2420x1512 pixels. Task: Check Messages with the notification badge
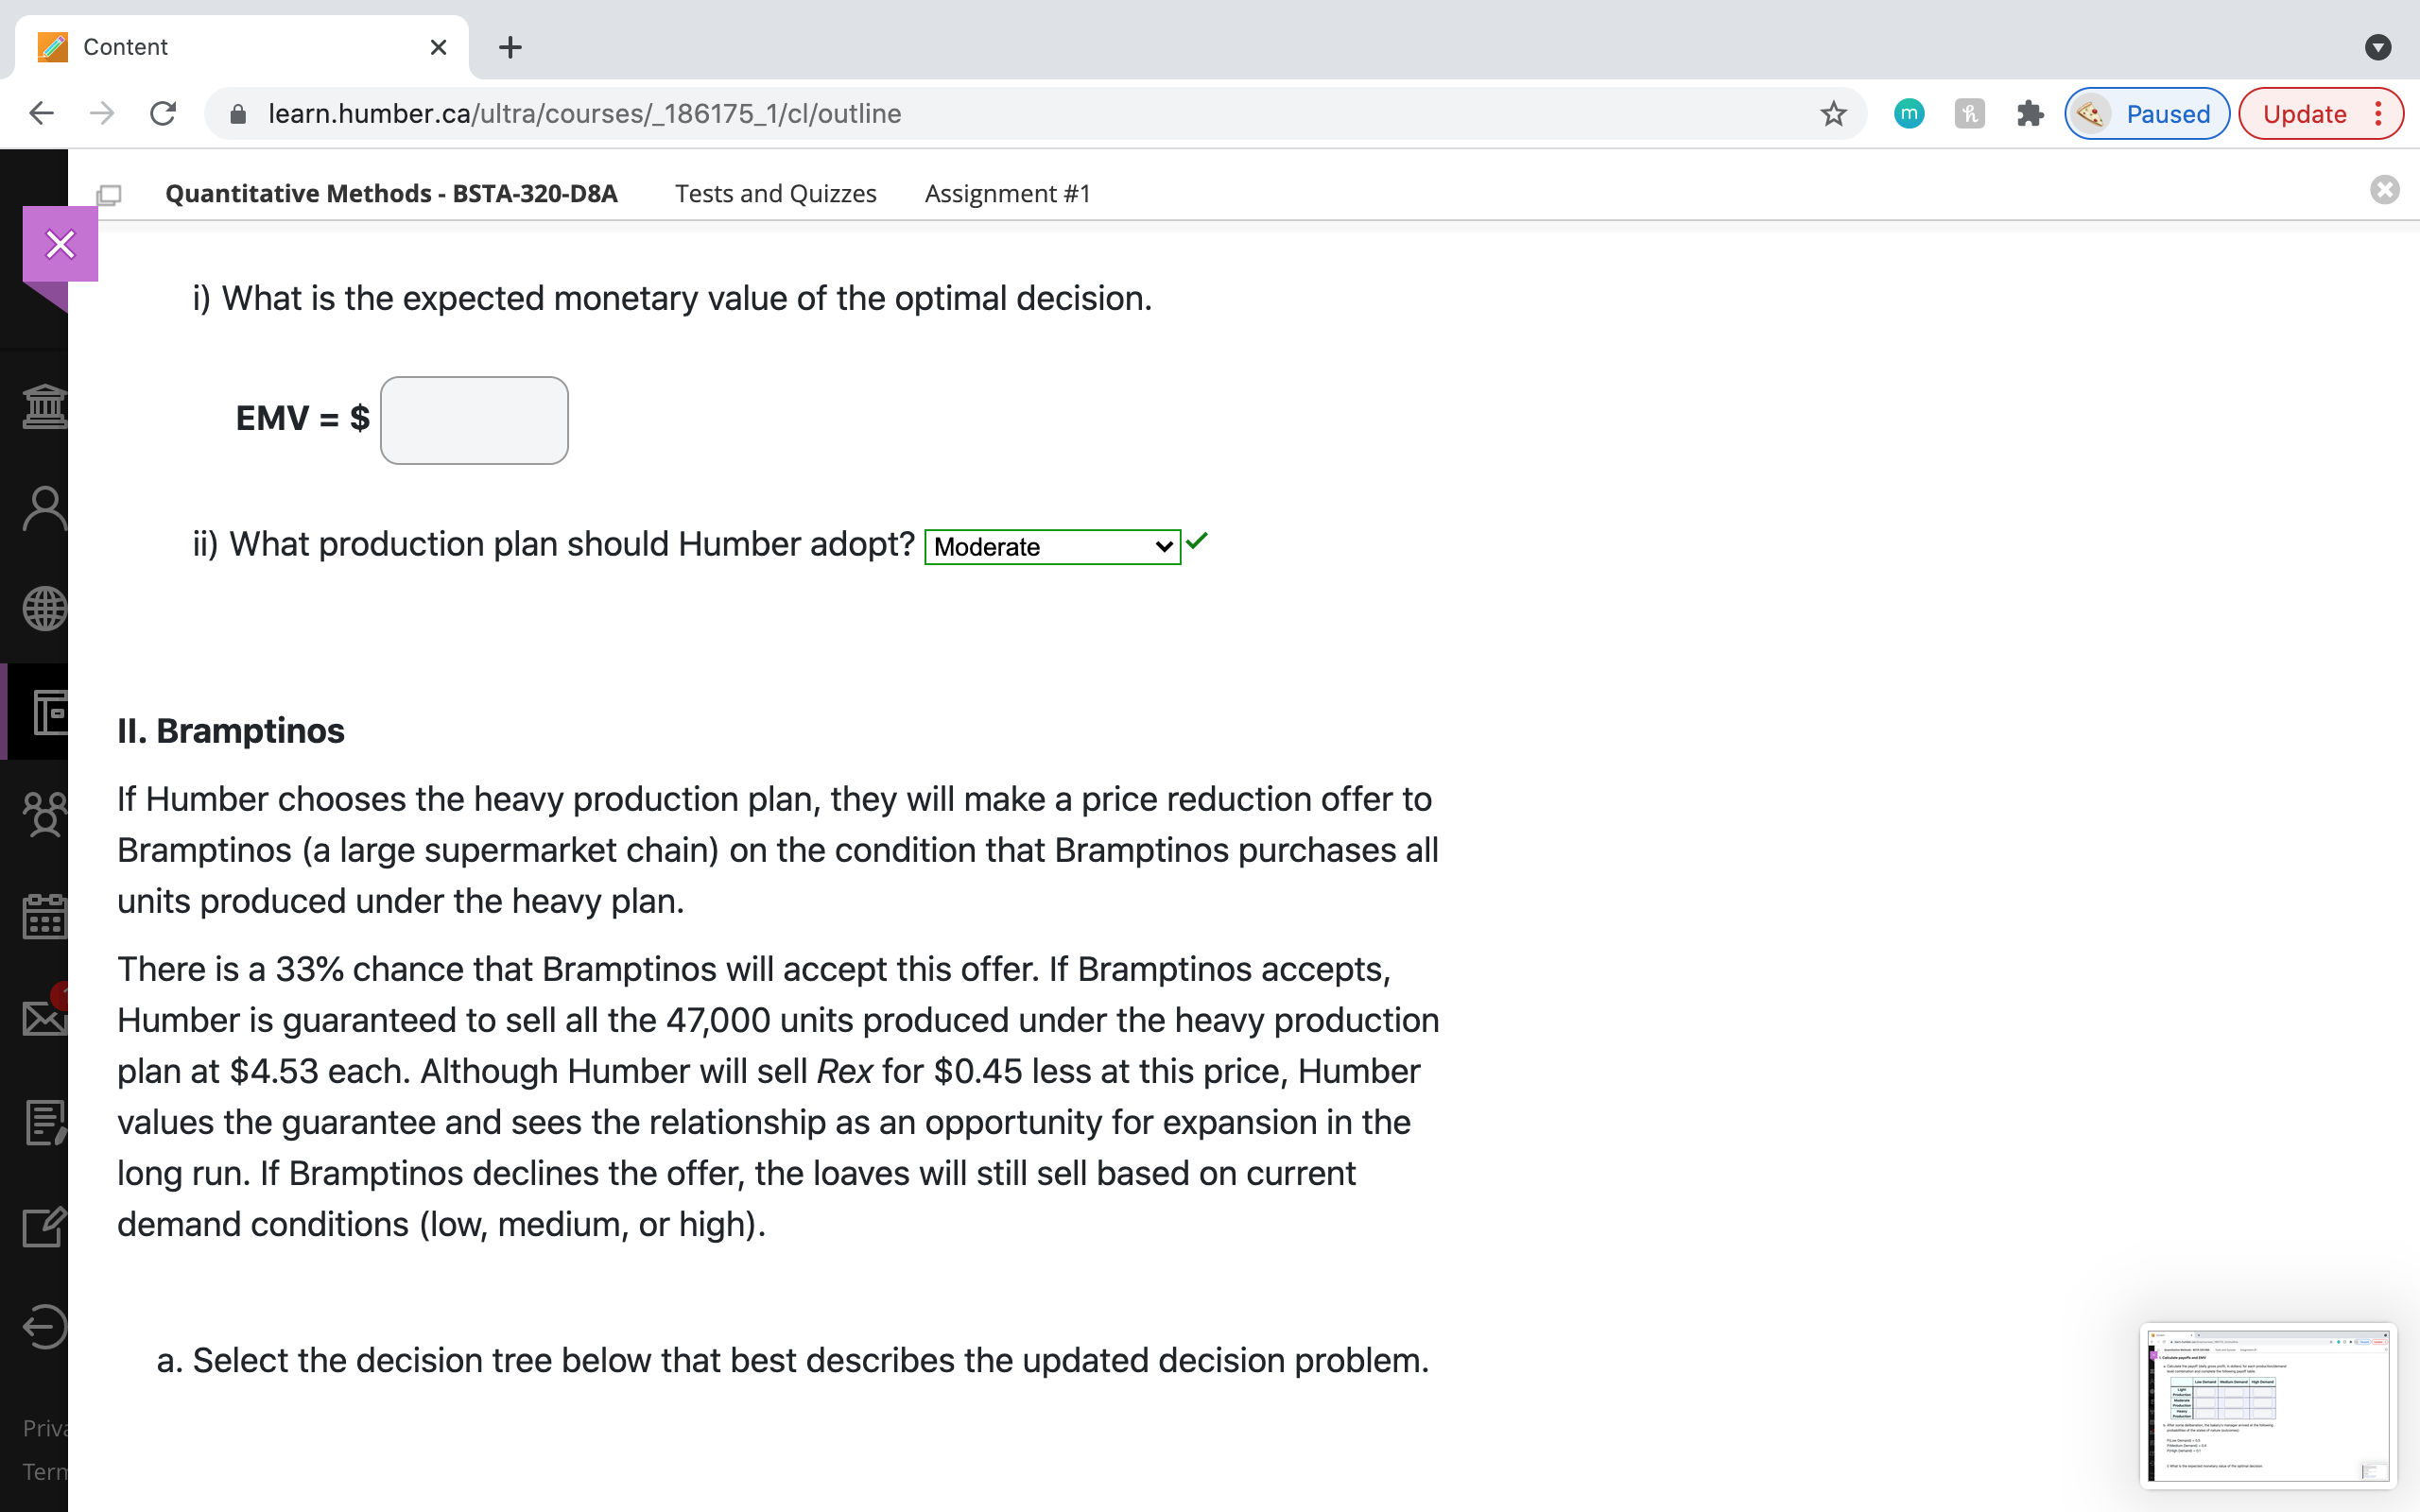point(44,1018)
